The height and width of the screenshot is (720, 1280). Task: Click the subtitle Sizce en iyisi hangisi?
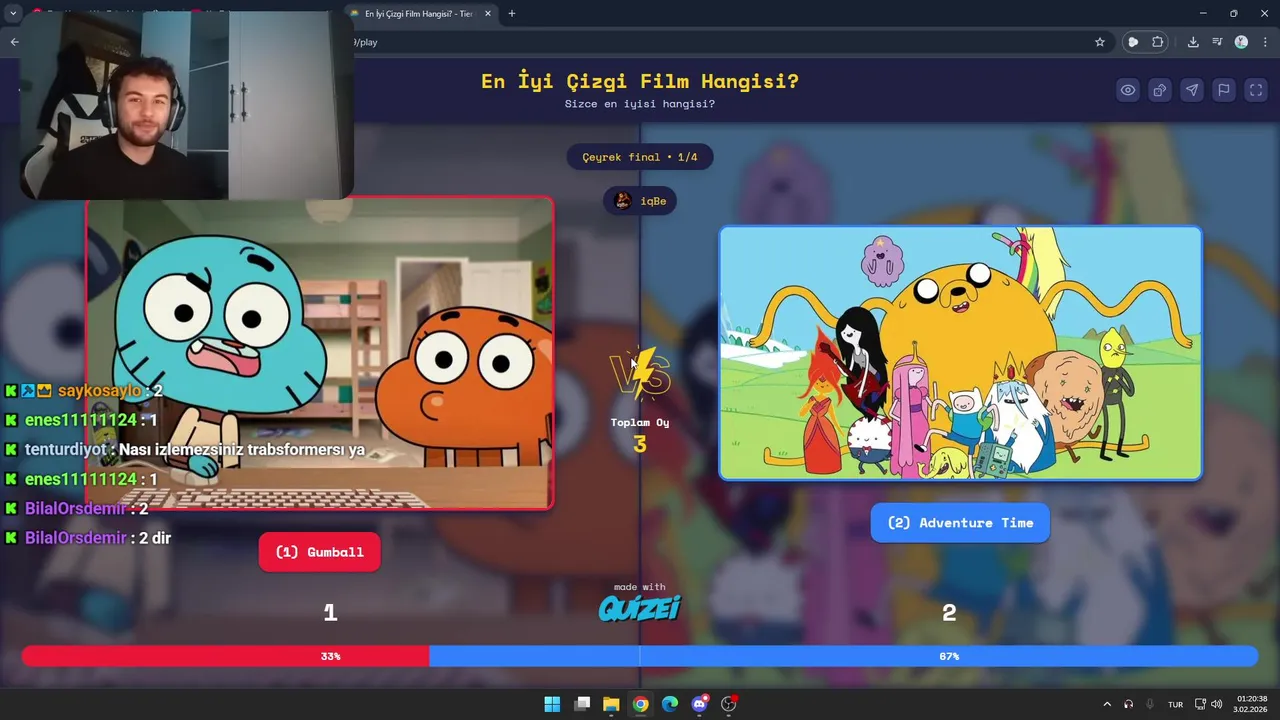pos(640,104)
